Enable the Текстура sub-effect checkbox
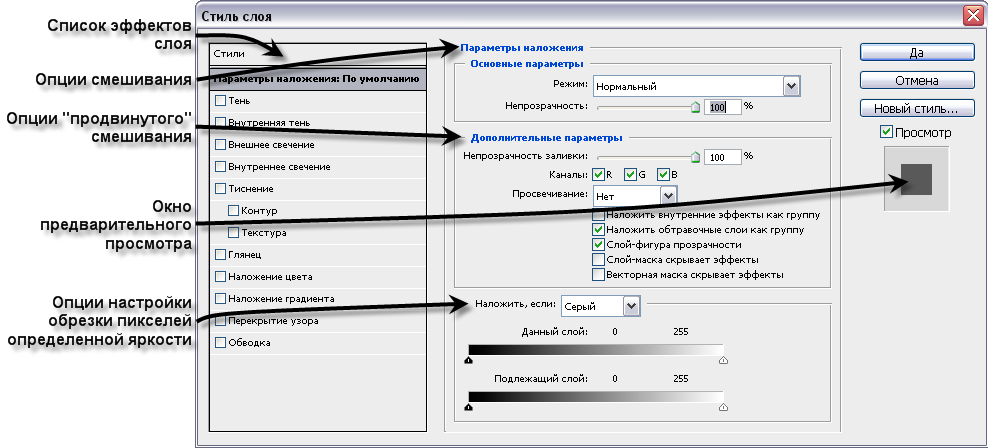988x448 pixels. (x=234, y=233)
